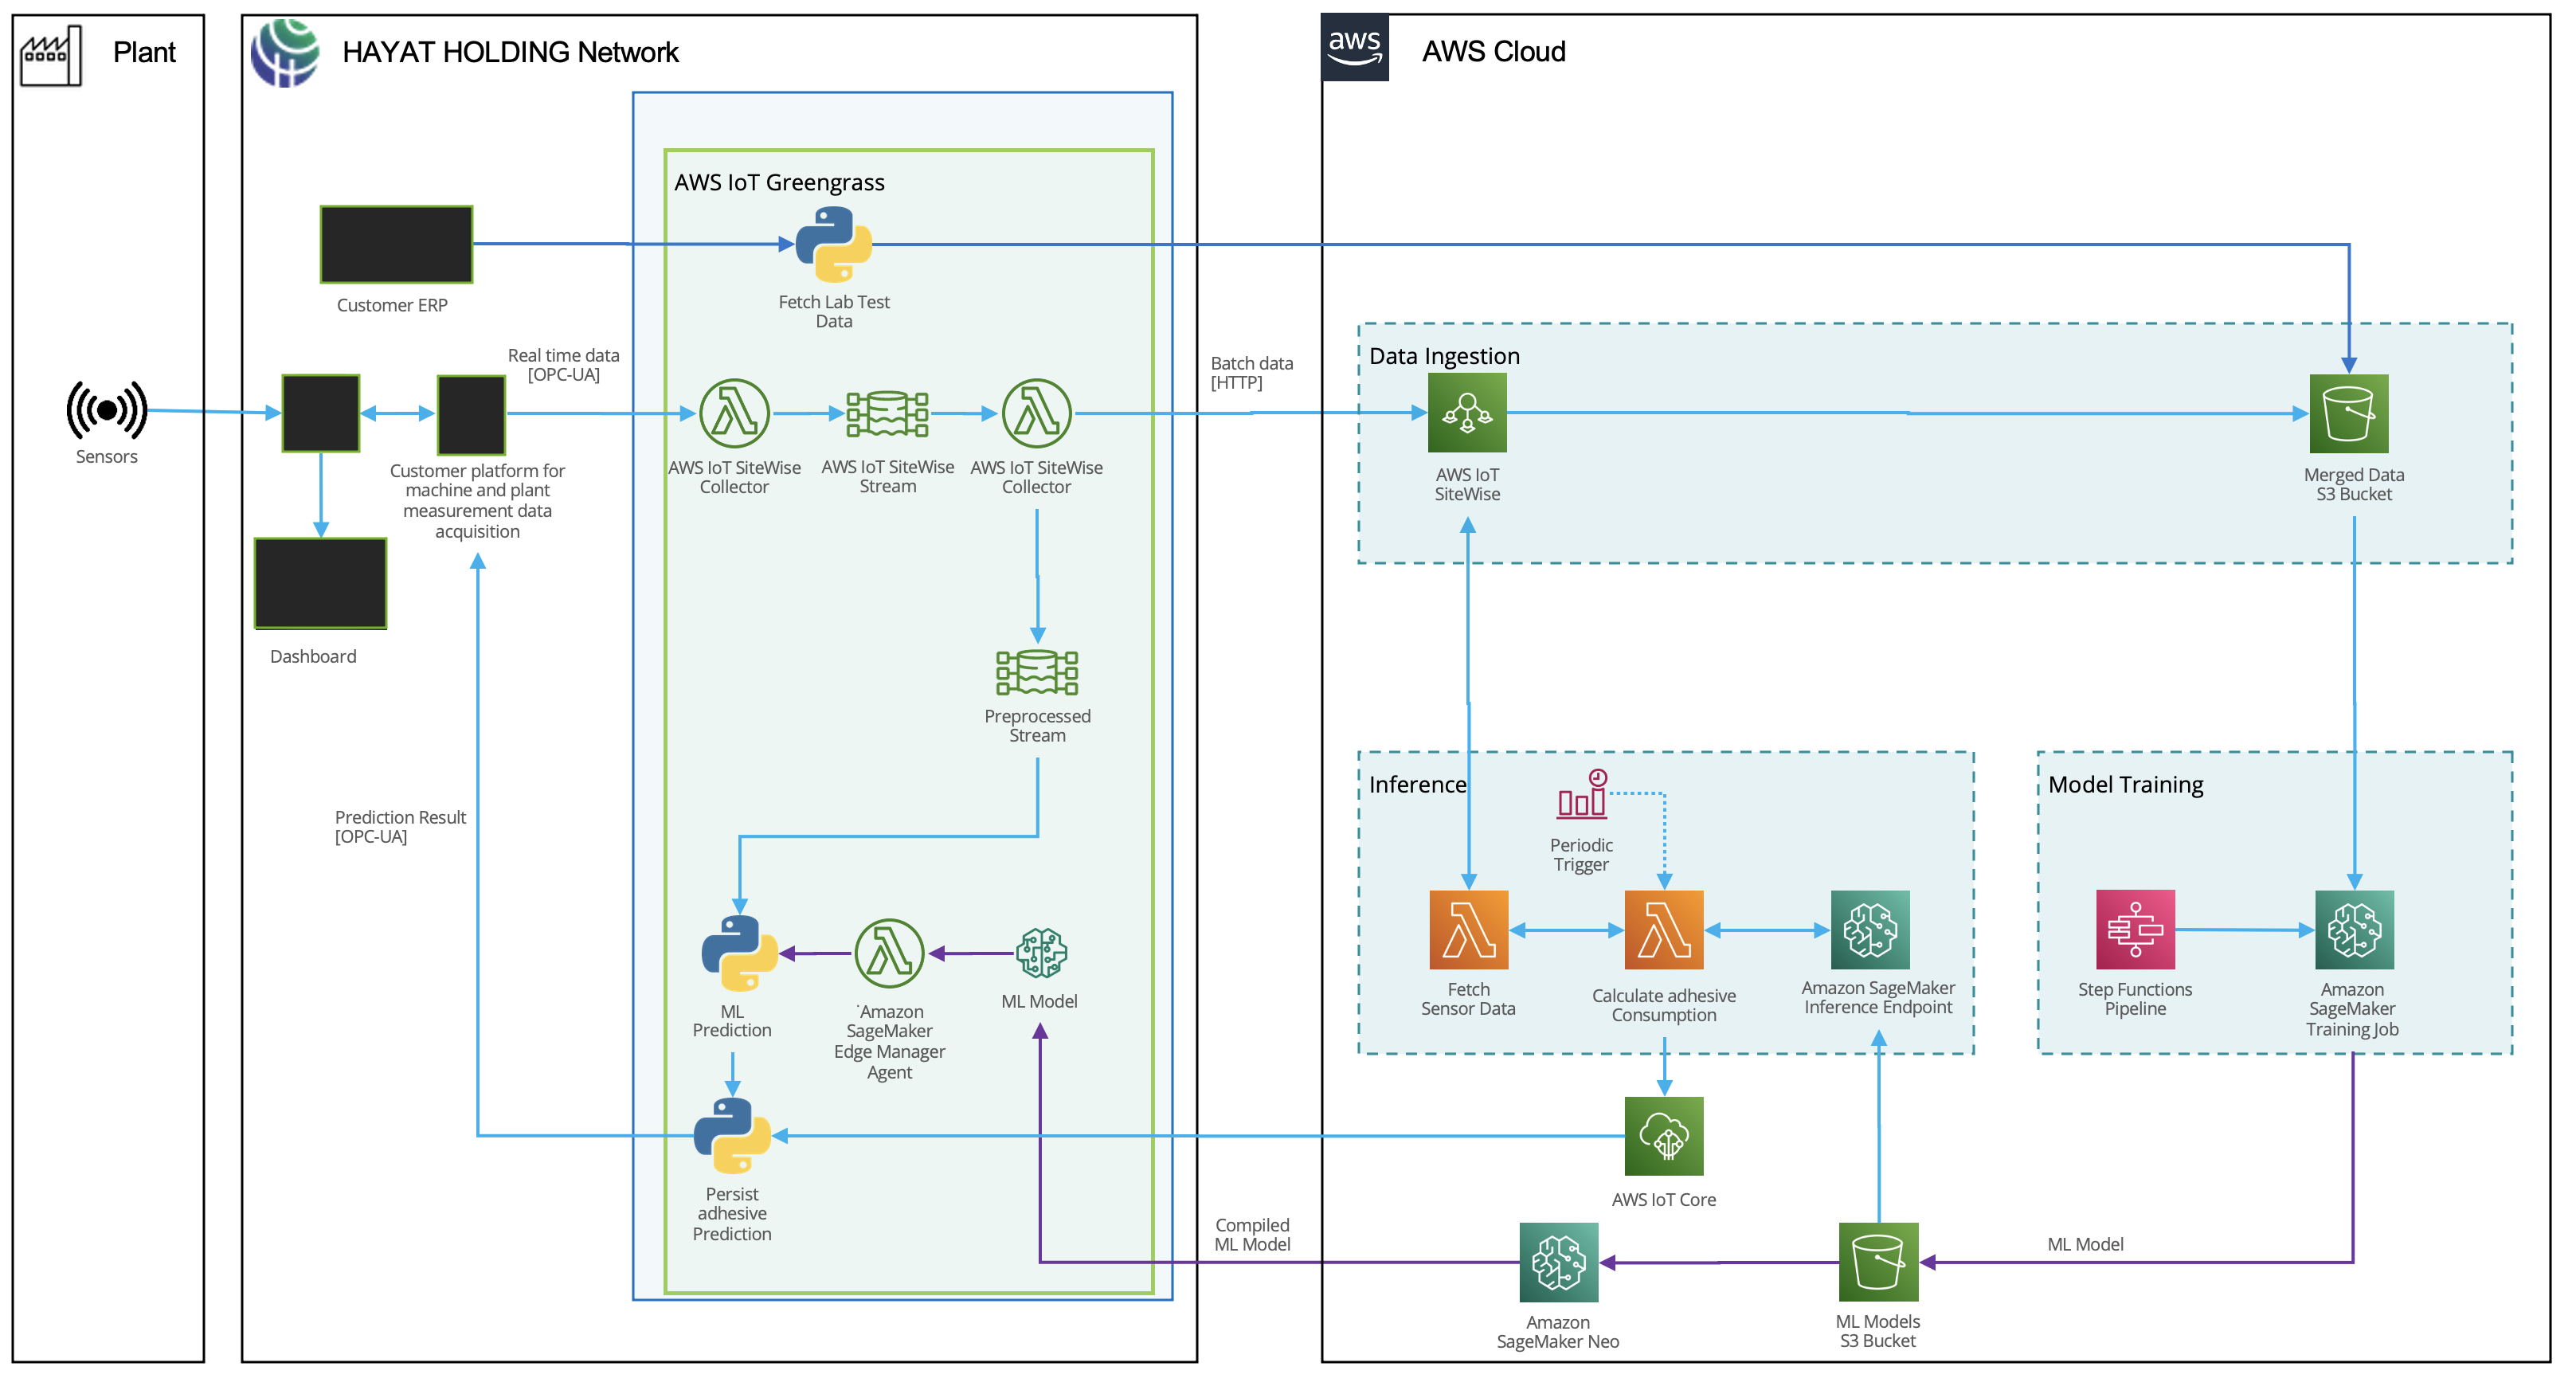Screen dimensions: 2576x1386
Task: Click Calculate adhesive Consumption lambda icon
Action: [x=1664, y=930]
